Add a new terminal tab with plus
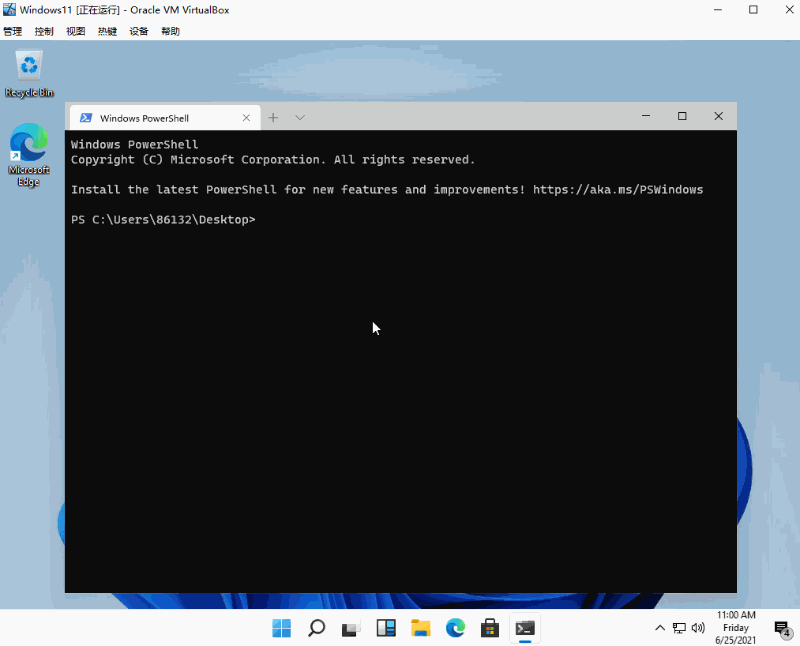Screen dimensions: 800x646 click(x=273, y=118)
